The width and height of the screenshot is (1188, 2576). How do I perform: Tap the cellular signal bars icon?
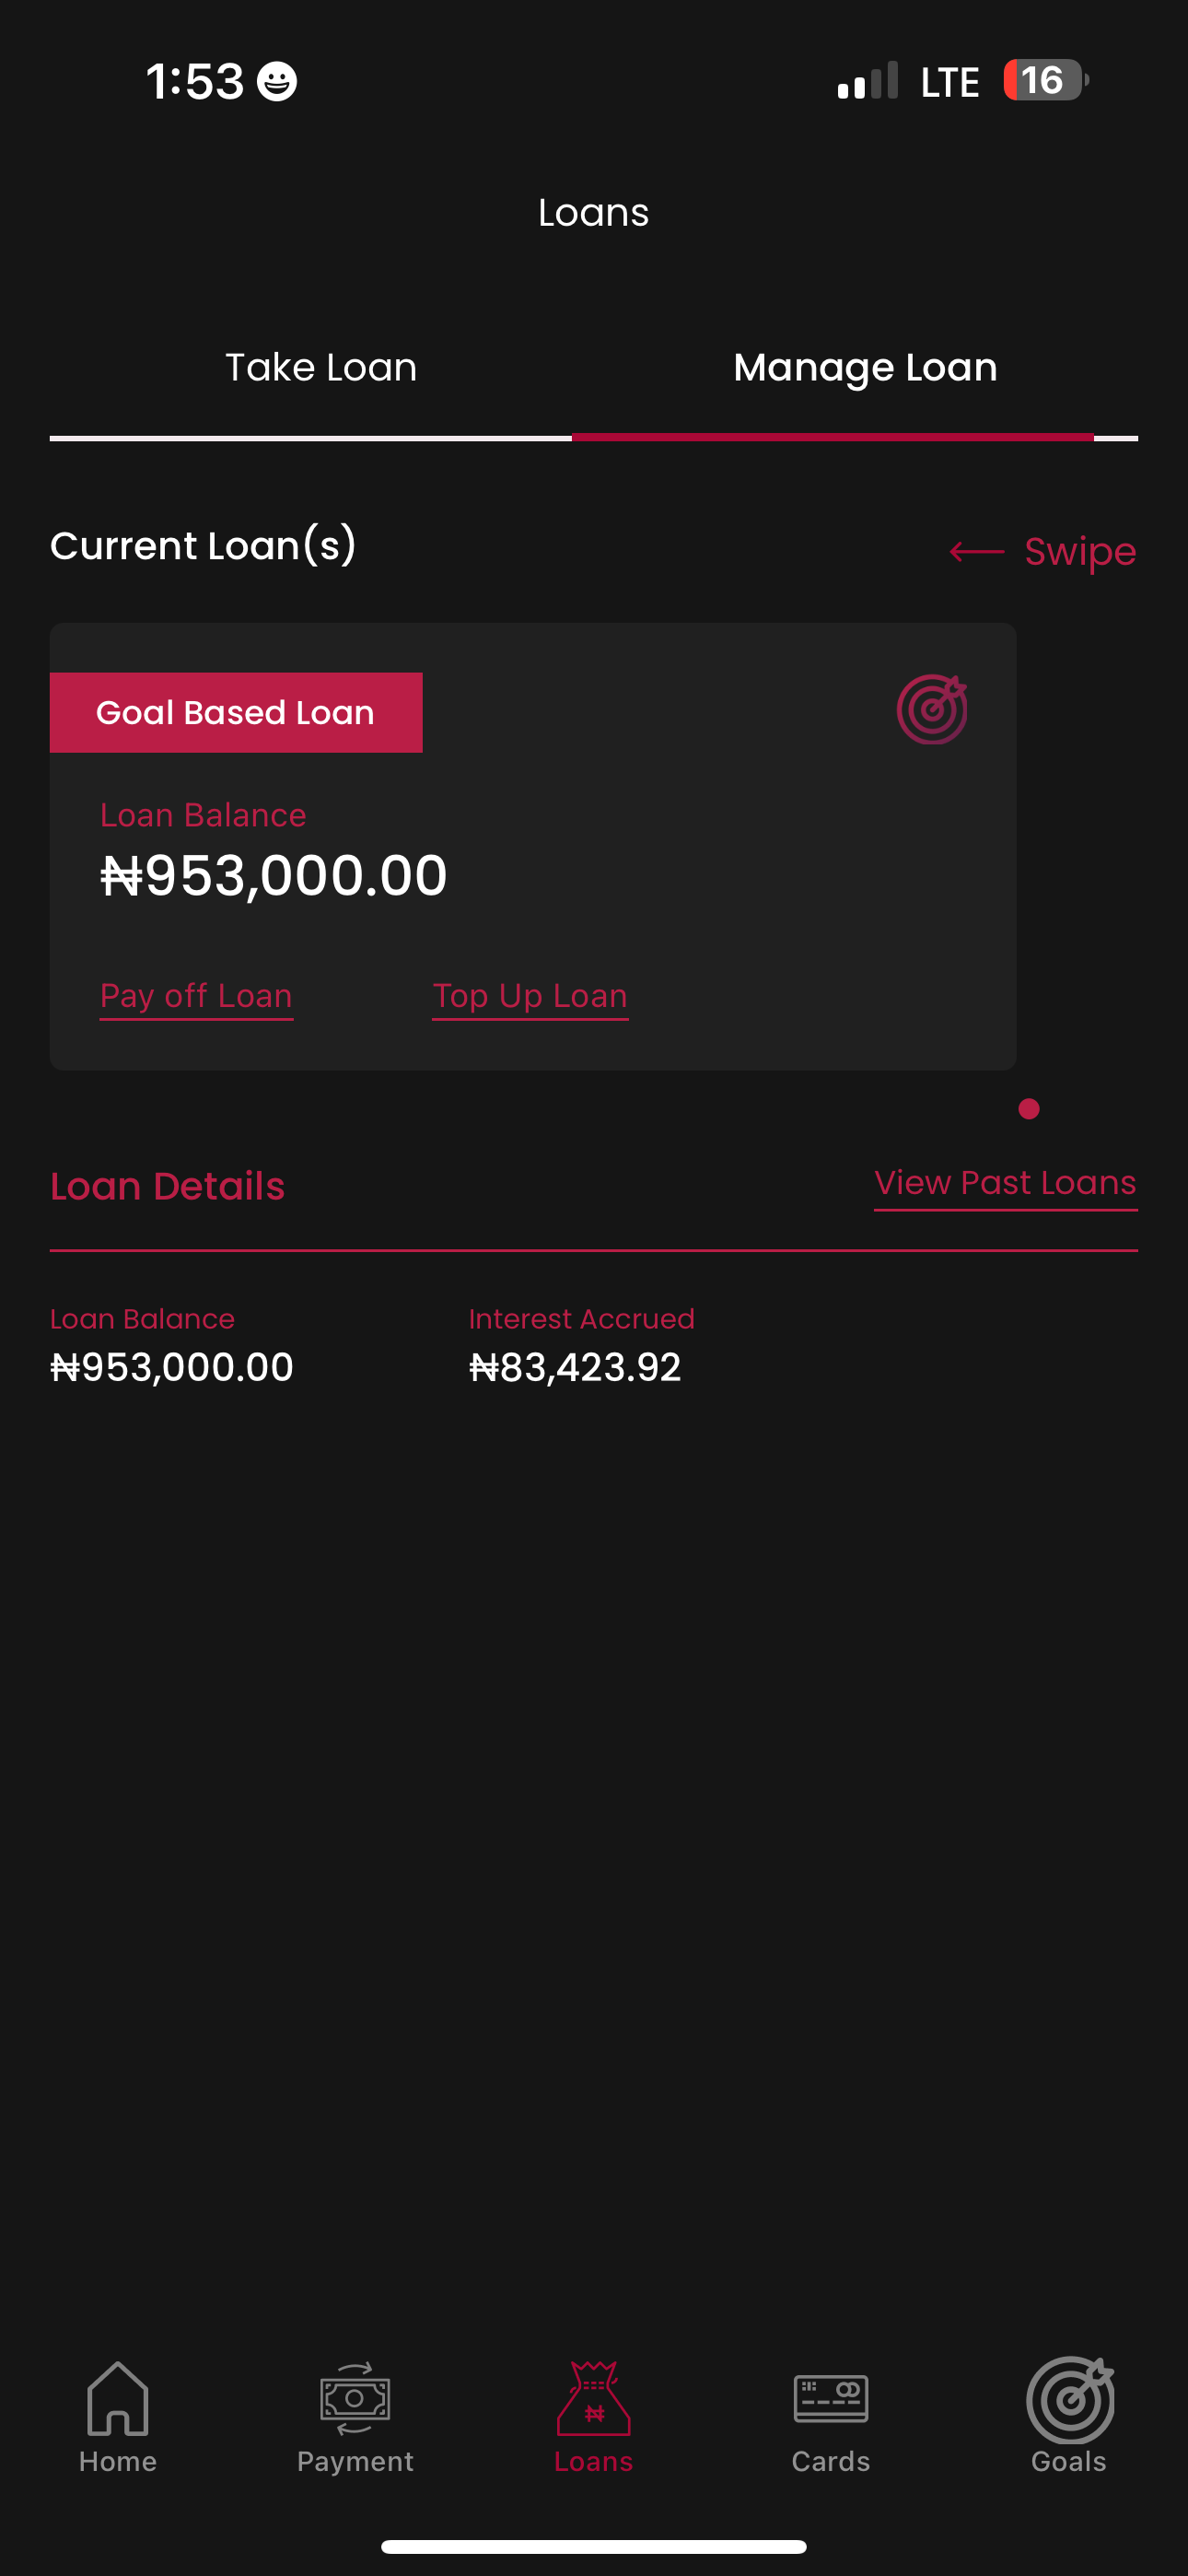(867, 82)
